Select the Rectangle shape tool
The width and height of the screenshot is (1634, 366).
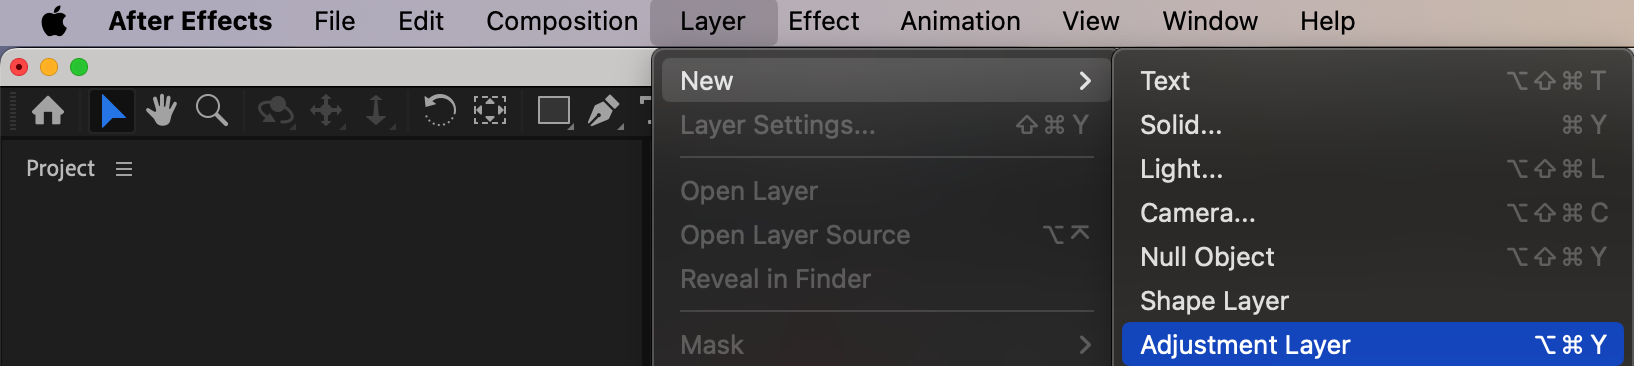tap(555, 111)
